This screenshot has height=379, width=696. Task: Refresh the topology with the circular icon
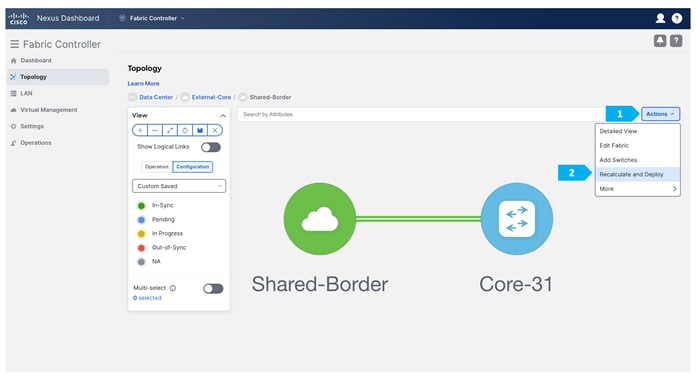[x=185, y=130]
